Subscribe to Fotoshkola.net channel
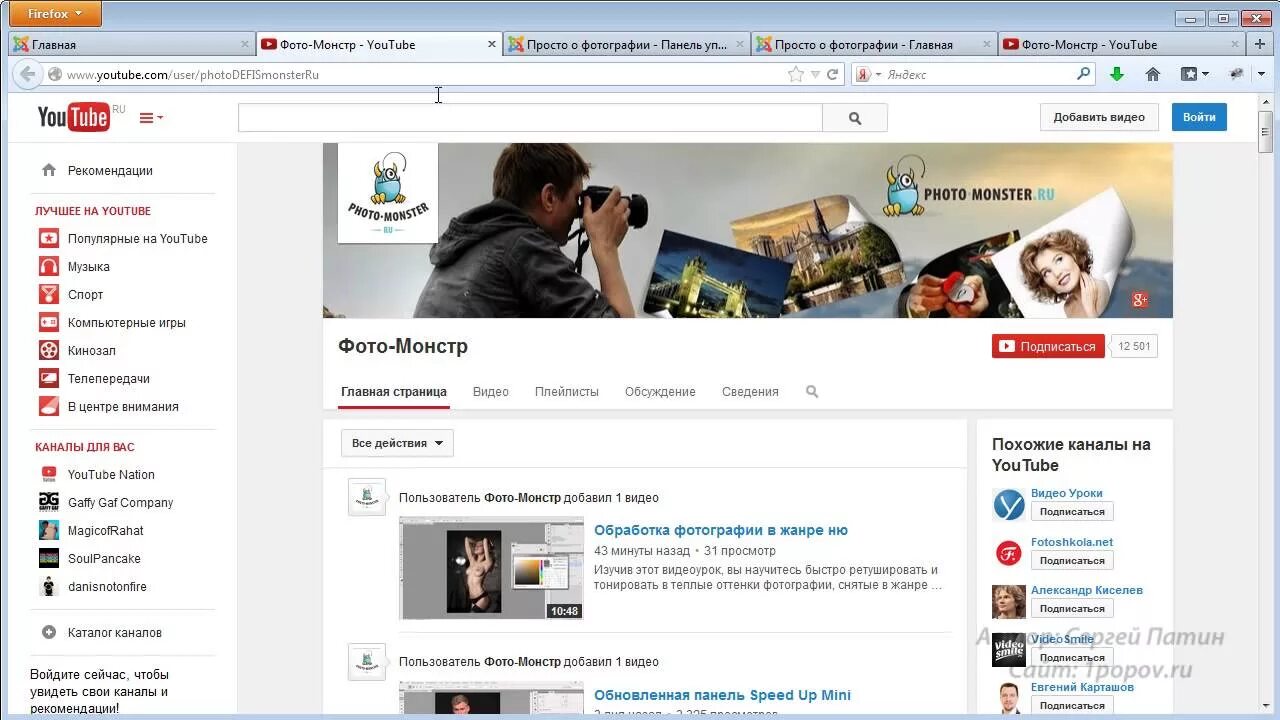 point(1072,561)
